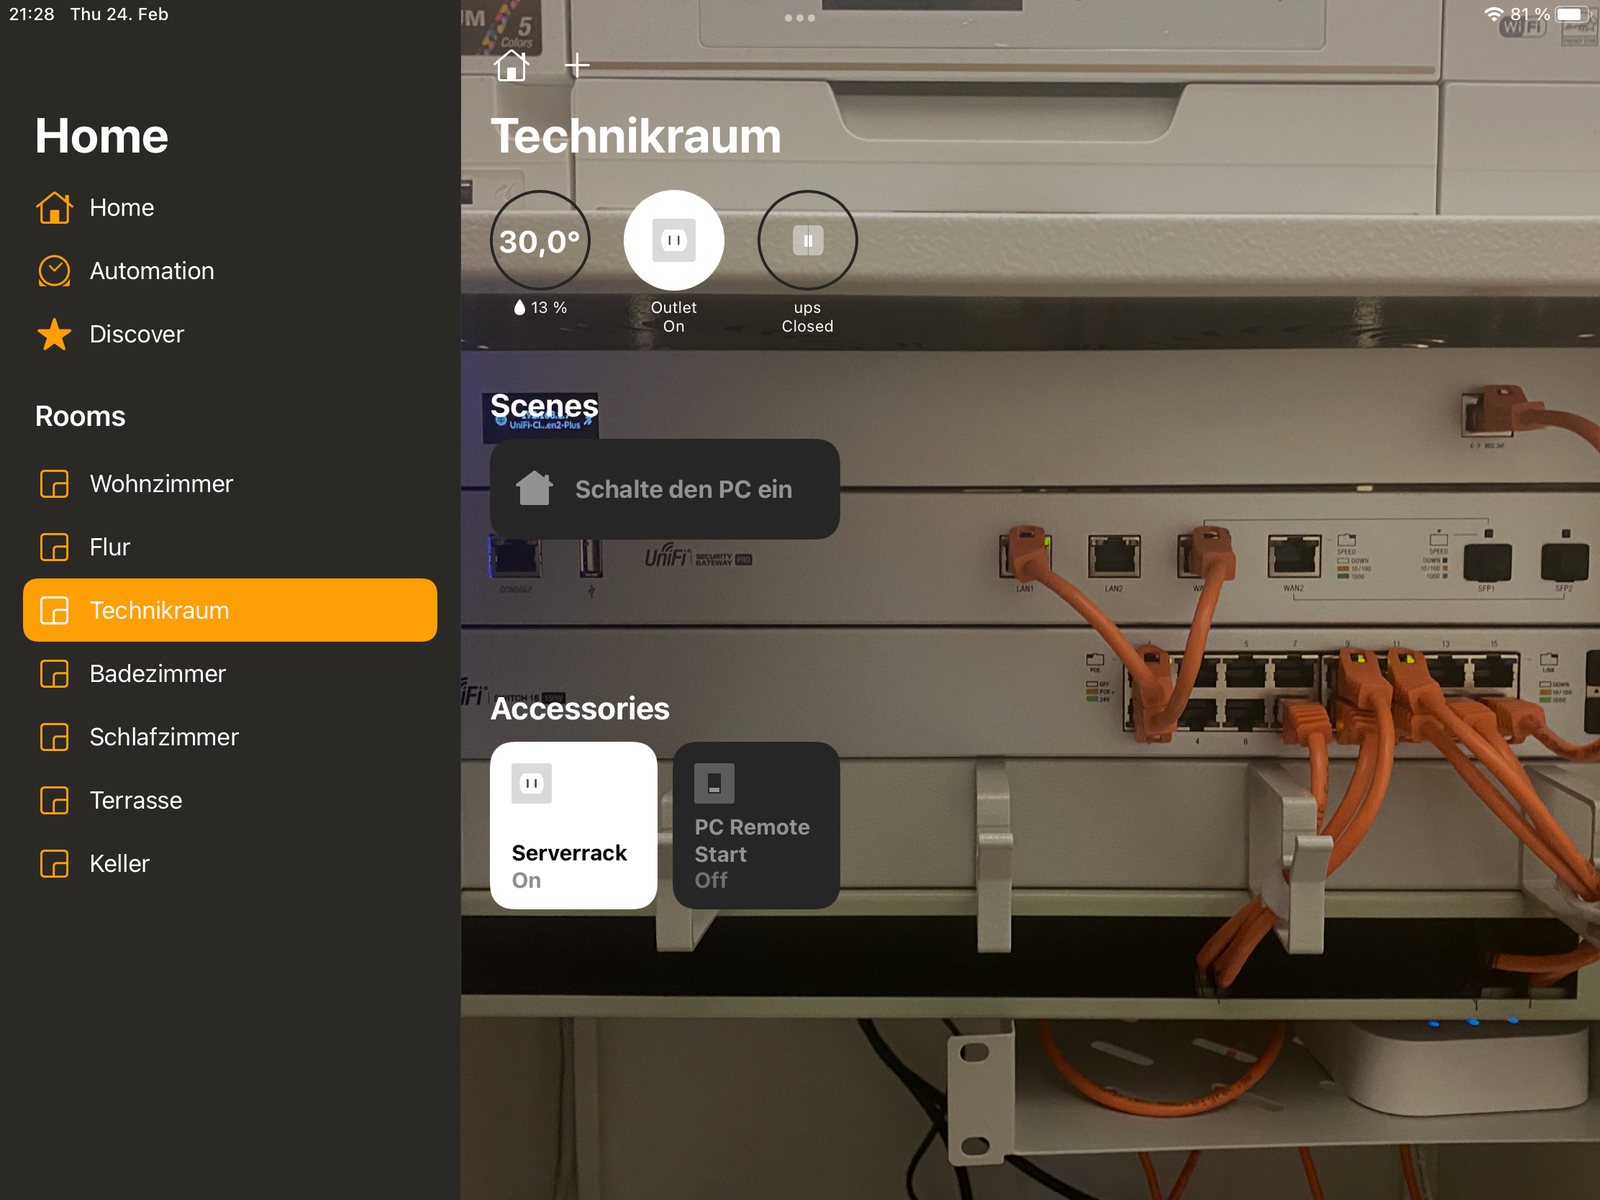Select the Flur room
This screenshot has width=1600, height=1200.
tap(109, 547)
